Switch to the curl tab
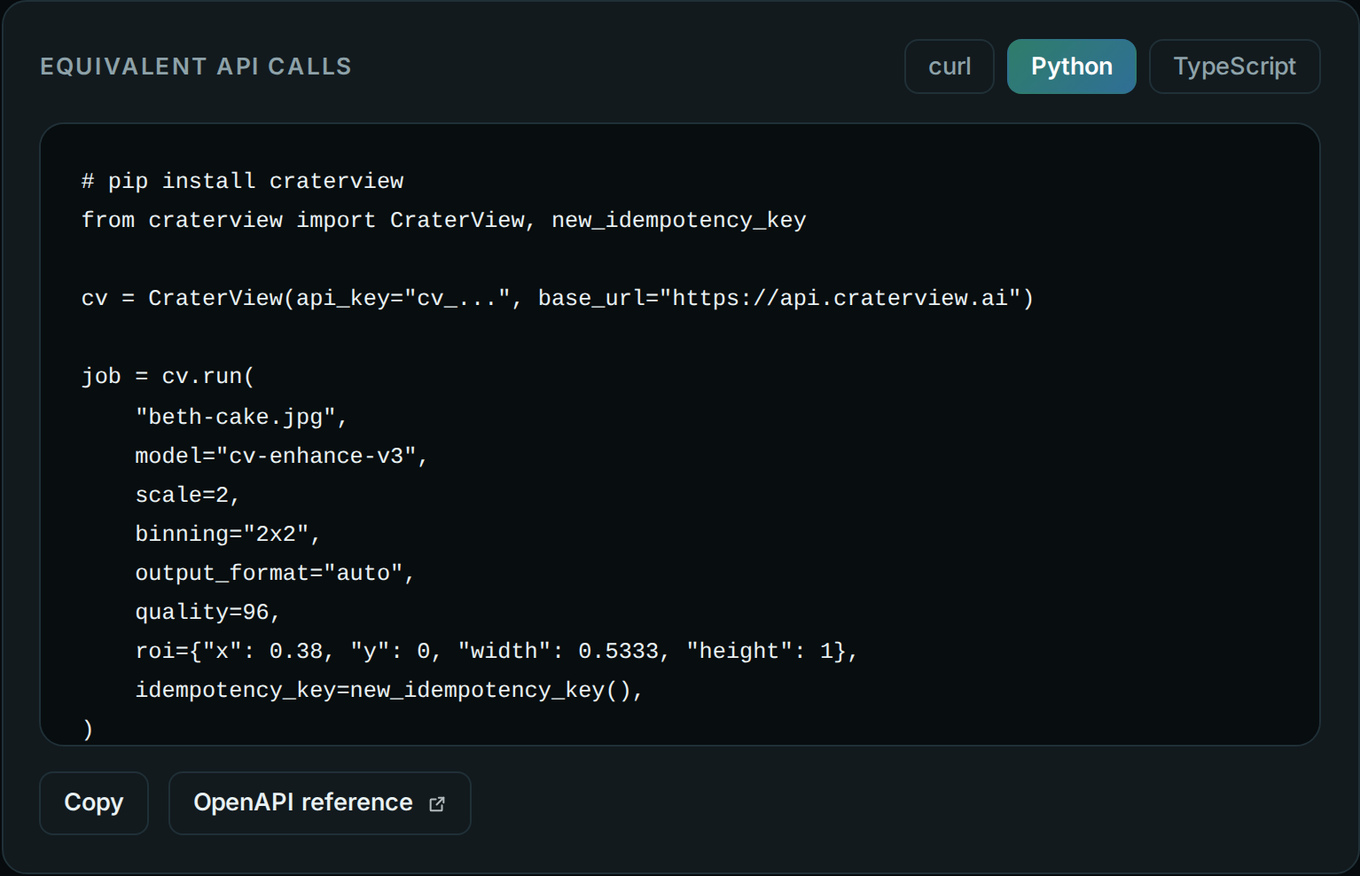This screenshot has width=1360, height=876. click(949, 66)
